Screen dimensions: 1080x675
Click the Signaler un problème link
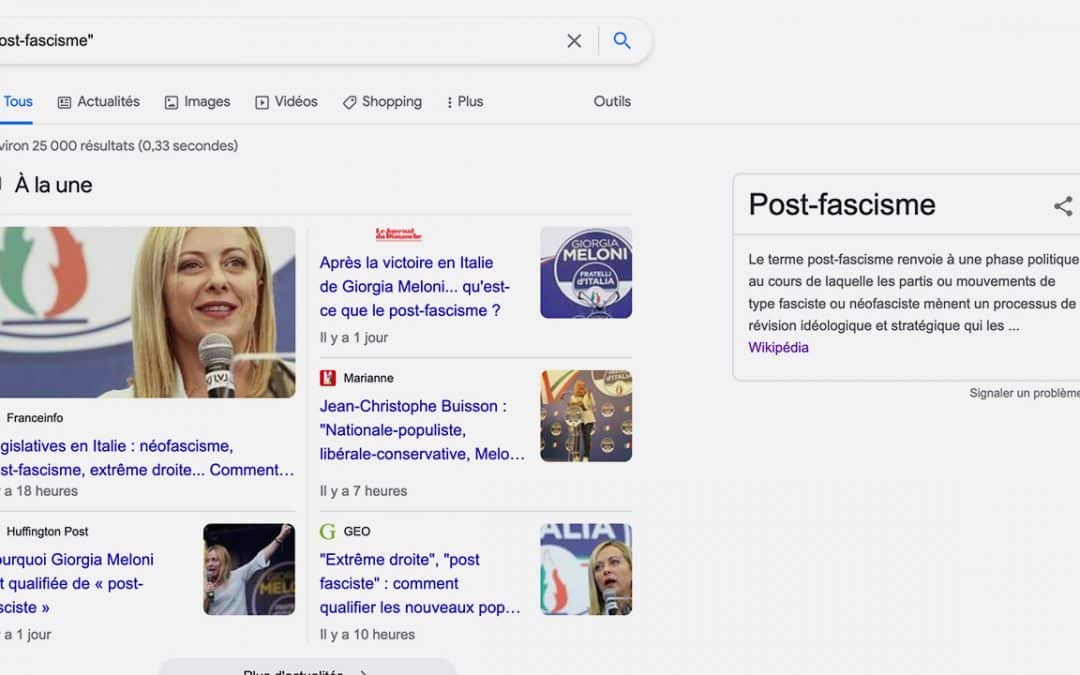[x=1022, y=393]
